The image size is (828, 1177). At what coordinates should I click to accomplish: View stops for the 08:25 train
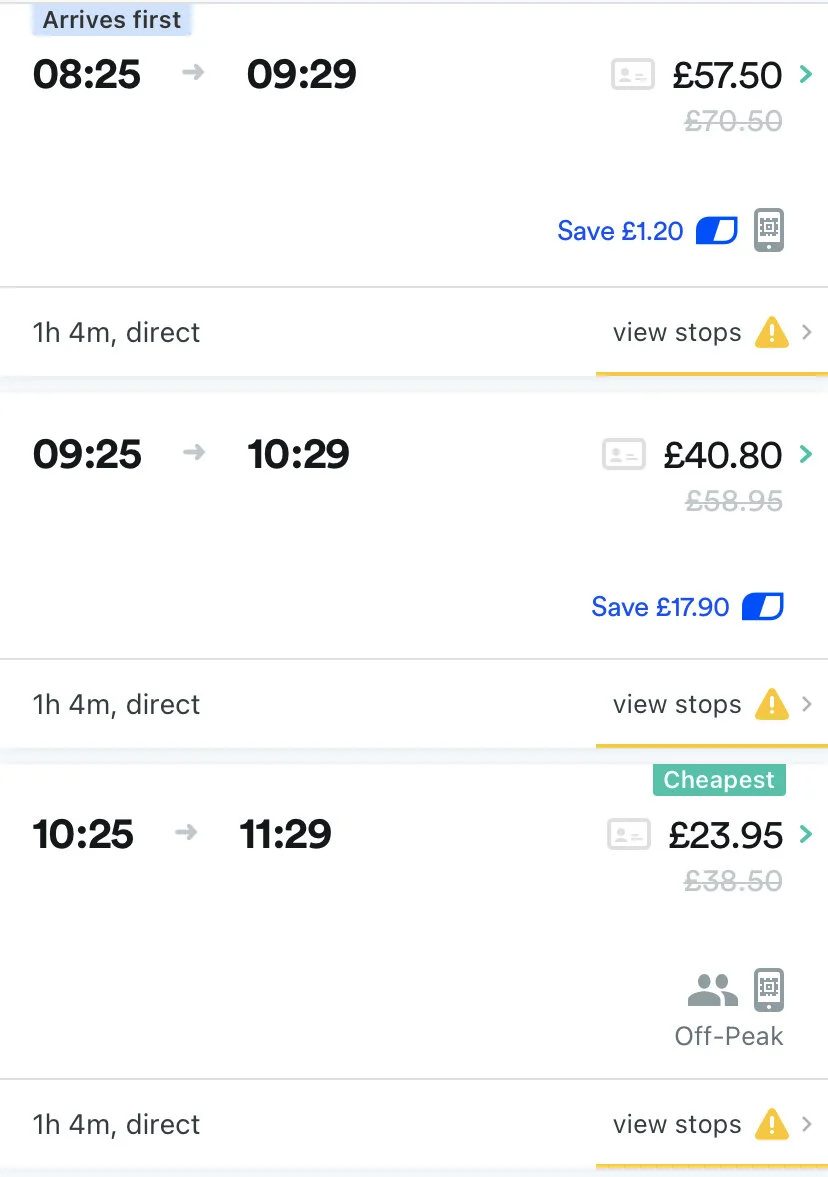[677, 332]
